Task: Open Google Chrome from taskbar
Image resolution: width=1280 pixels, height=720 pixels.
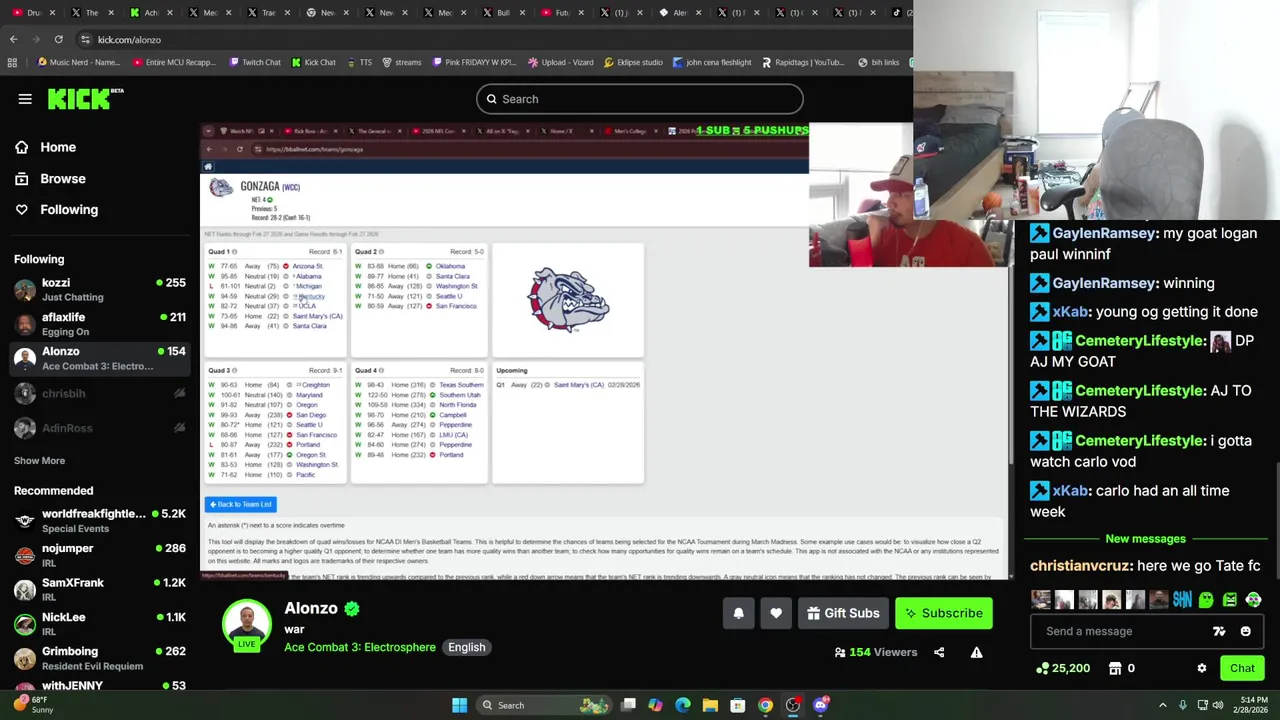Action: (x=765, y=705)
